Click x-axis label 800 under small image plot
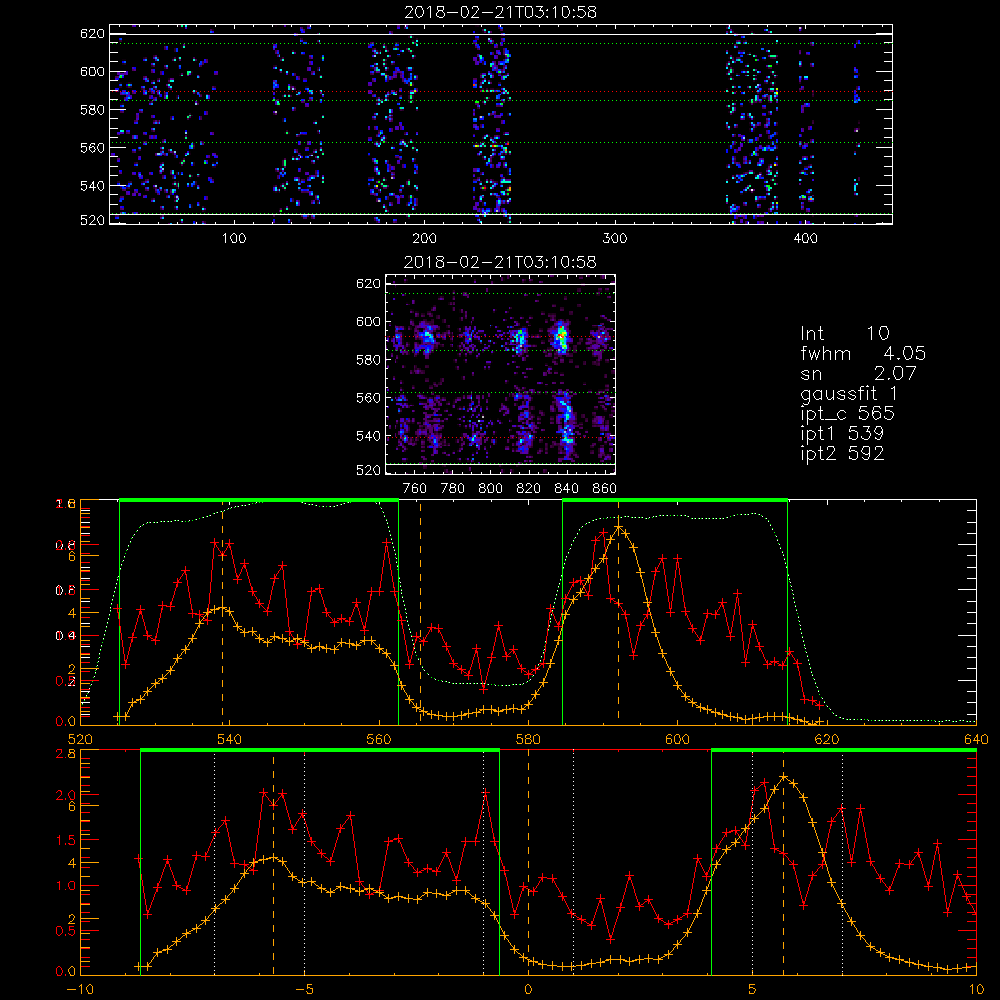Image resolution: width=1000 pixels, height=1000 pixels. [490, 489]
